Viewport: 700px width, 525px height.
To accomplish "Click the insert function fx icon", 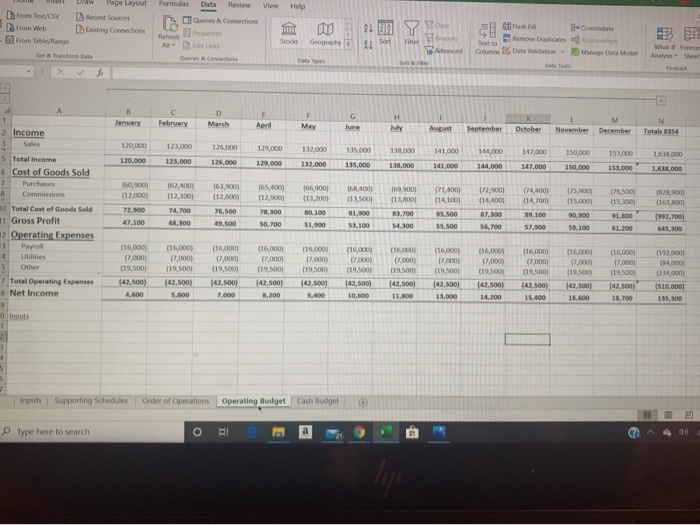I will tap(100, 72).
